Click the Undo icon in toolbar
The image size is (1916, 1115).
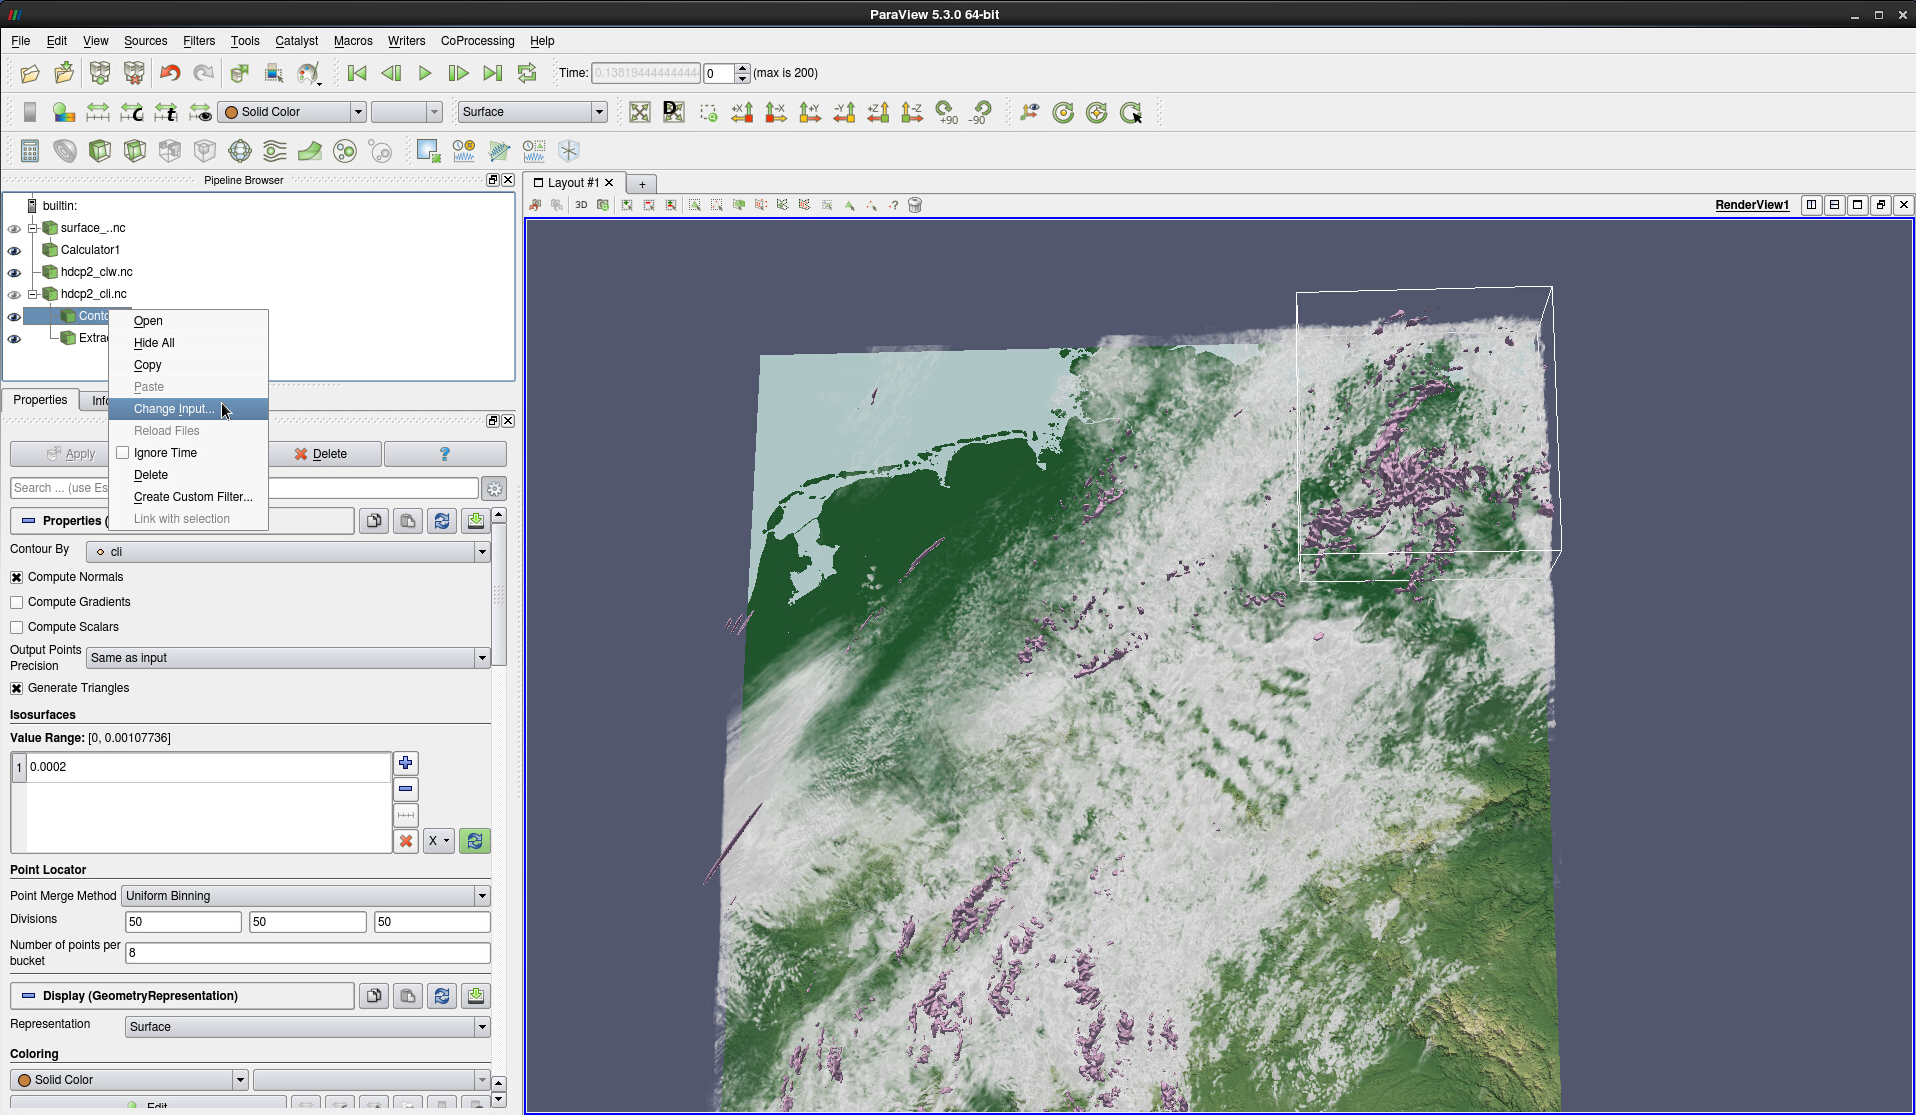tap(170, 73)
